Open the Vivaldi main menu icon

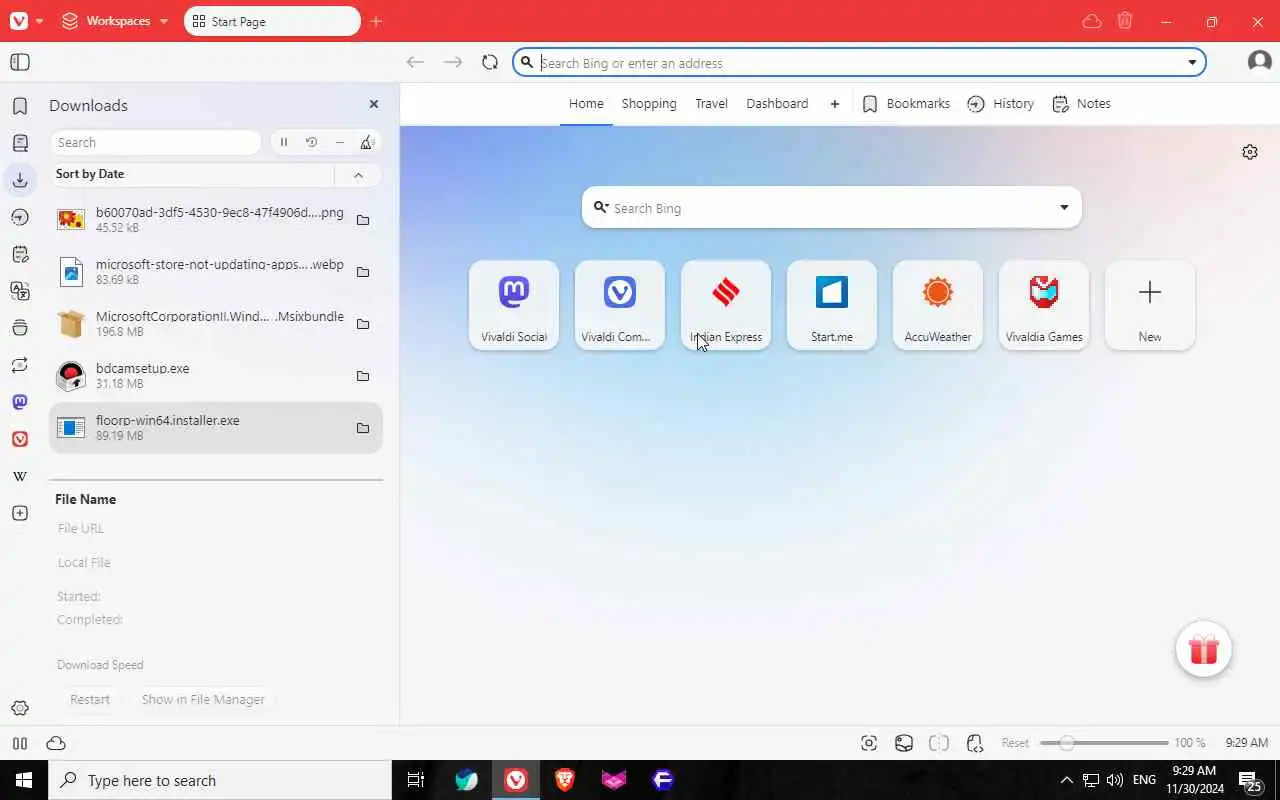point(19,21)
